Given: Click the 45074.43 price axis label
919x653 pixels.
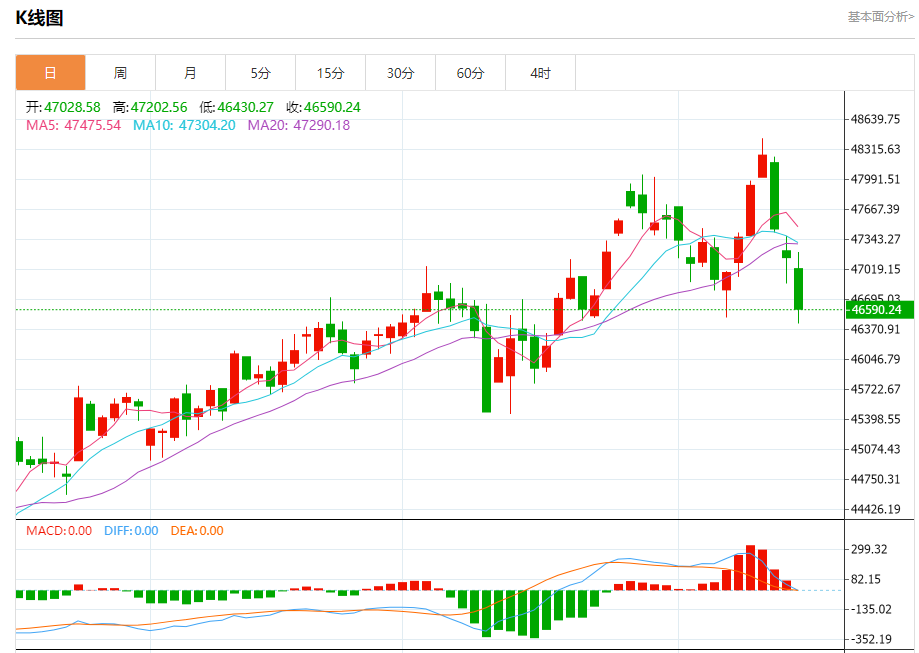Looking at the screenshot, I should point(876,449).
